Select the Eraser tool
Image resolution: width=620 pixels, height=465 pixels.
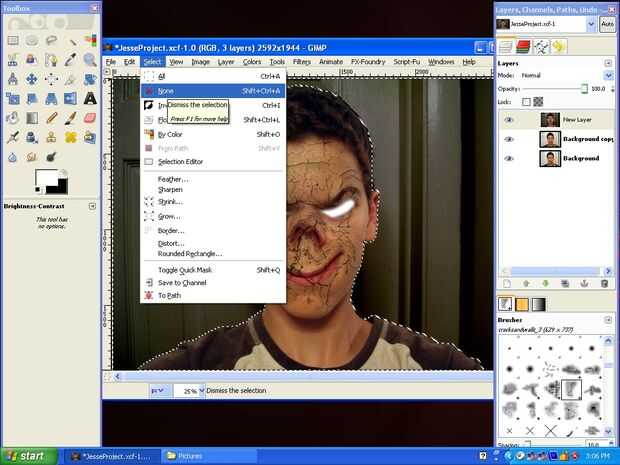click(x=90, y=118)
